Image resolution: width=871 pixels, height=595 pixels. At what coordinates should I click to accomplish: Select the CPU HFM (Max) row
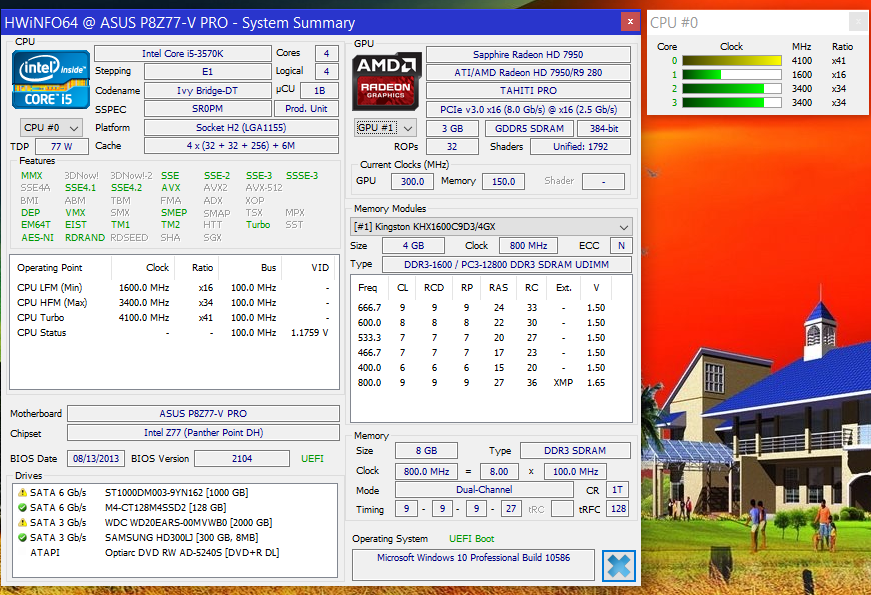coord(173,303)
